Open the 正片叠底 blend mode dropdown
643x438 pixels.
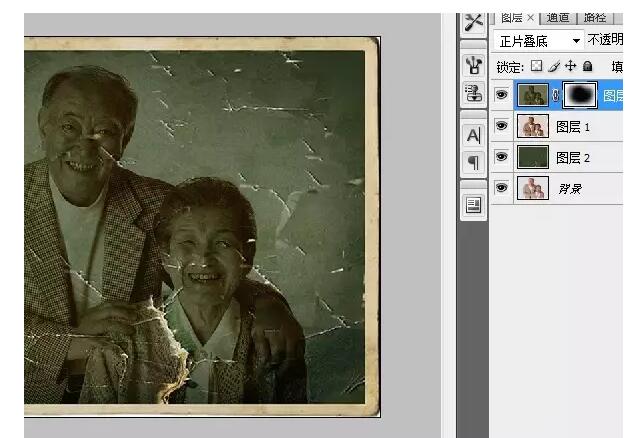coord(538,41)
